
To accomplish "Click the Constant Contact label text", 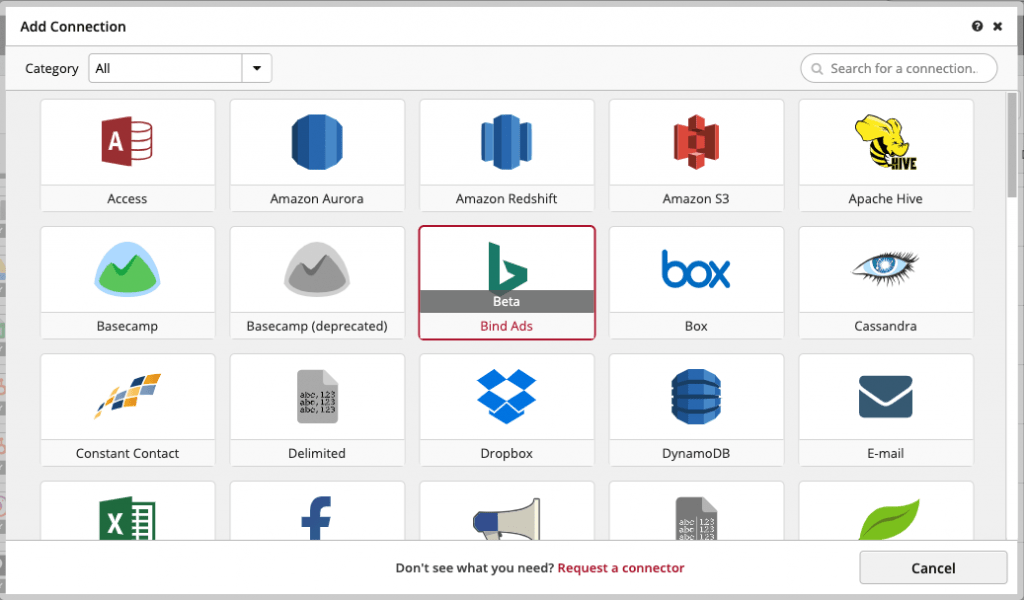I will (127, 453).
